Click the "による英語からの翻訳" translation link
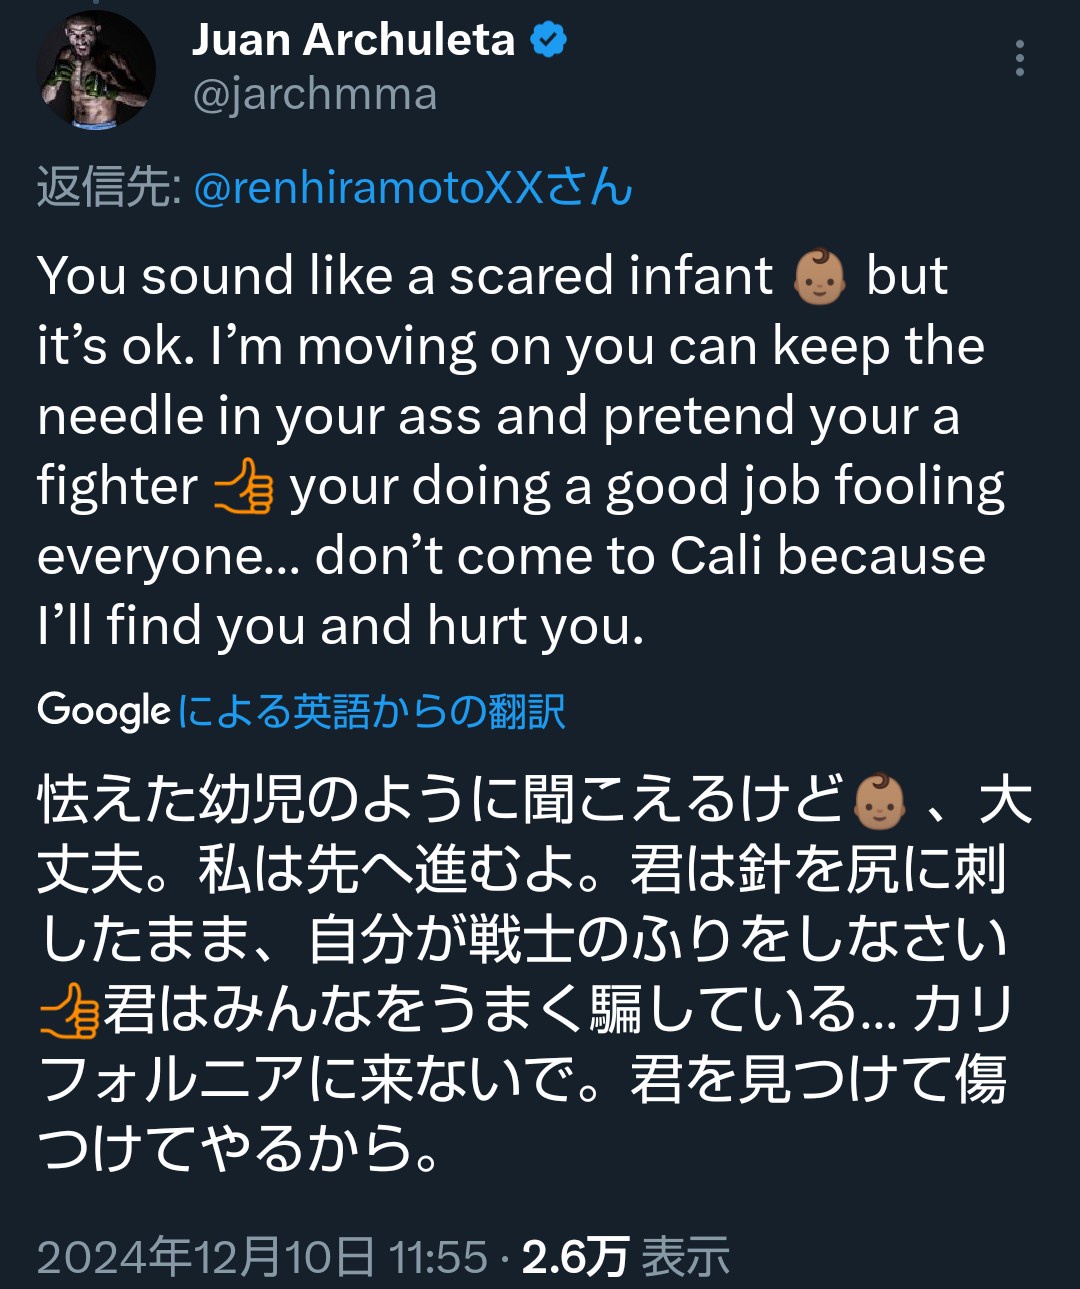The width and height of the screenshot is (1080, 1289). [371, 712]
